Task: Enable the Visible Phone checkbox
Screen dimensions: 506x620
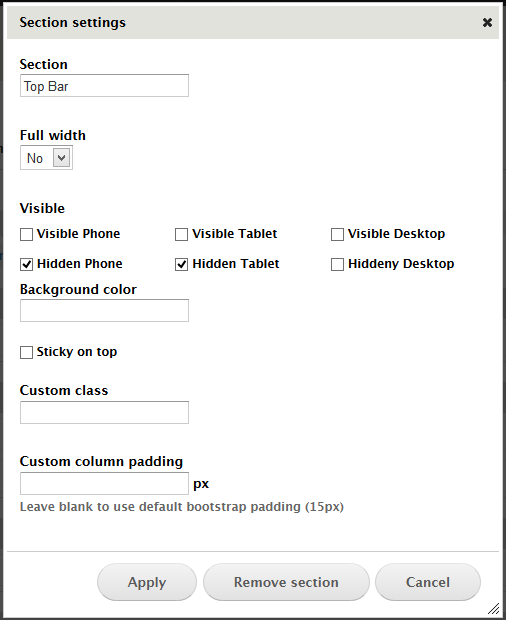Action: point(26,234)
